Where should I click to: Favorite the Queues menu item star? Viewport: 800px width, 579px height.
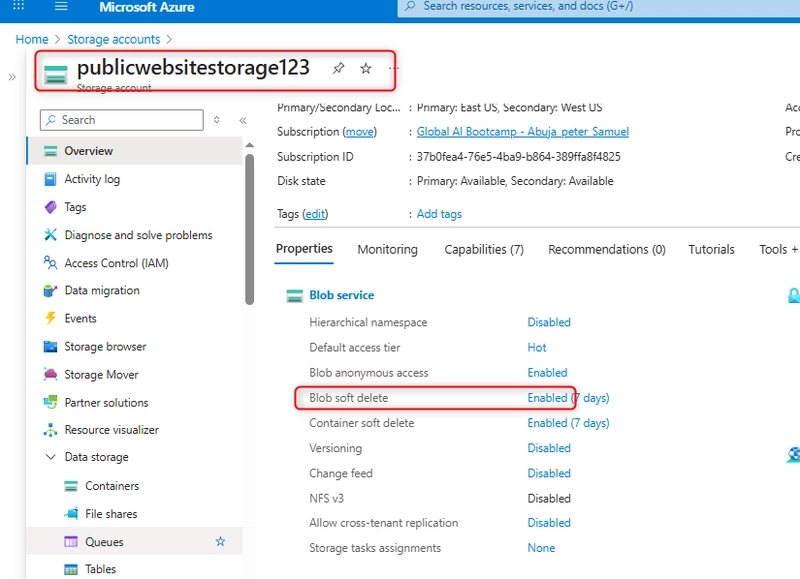pyautogui.click(x=220, y=541)
